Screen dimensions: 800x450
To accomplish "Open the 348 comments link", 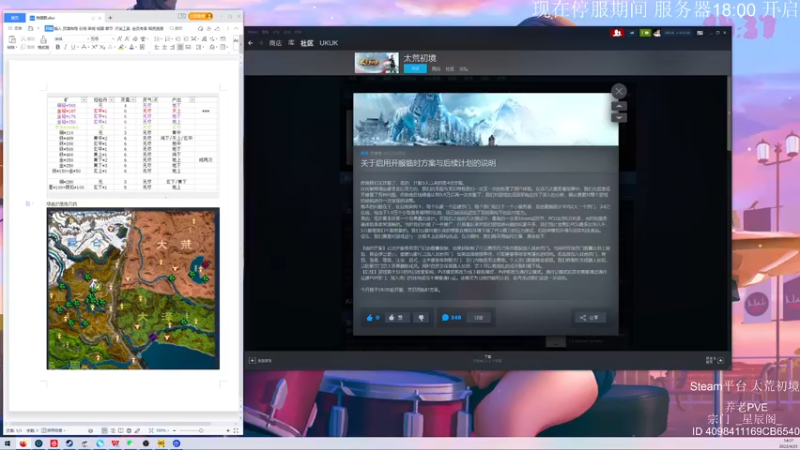I will pyautogui.click(x=451, y=317).
